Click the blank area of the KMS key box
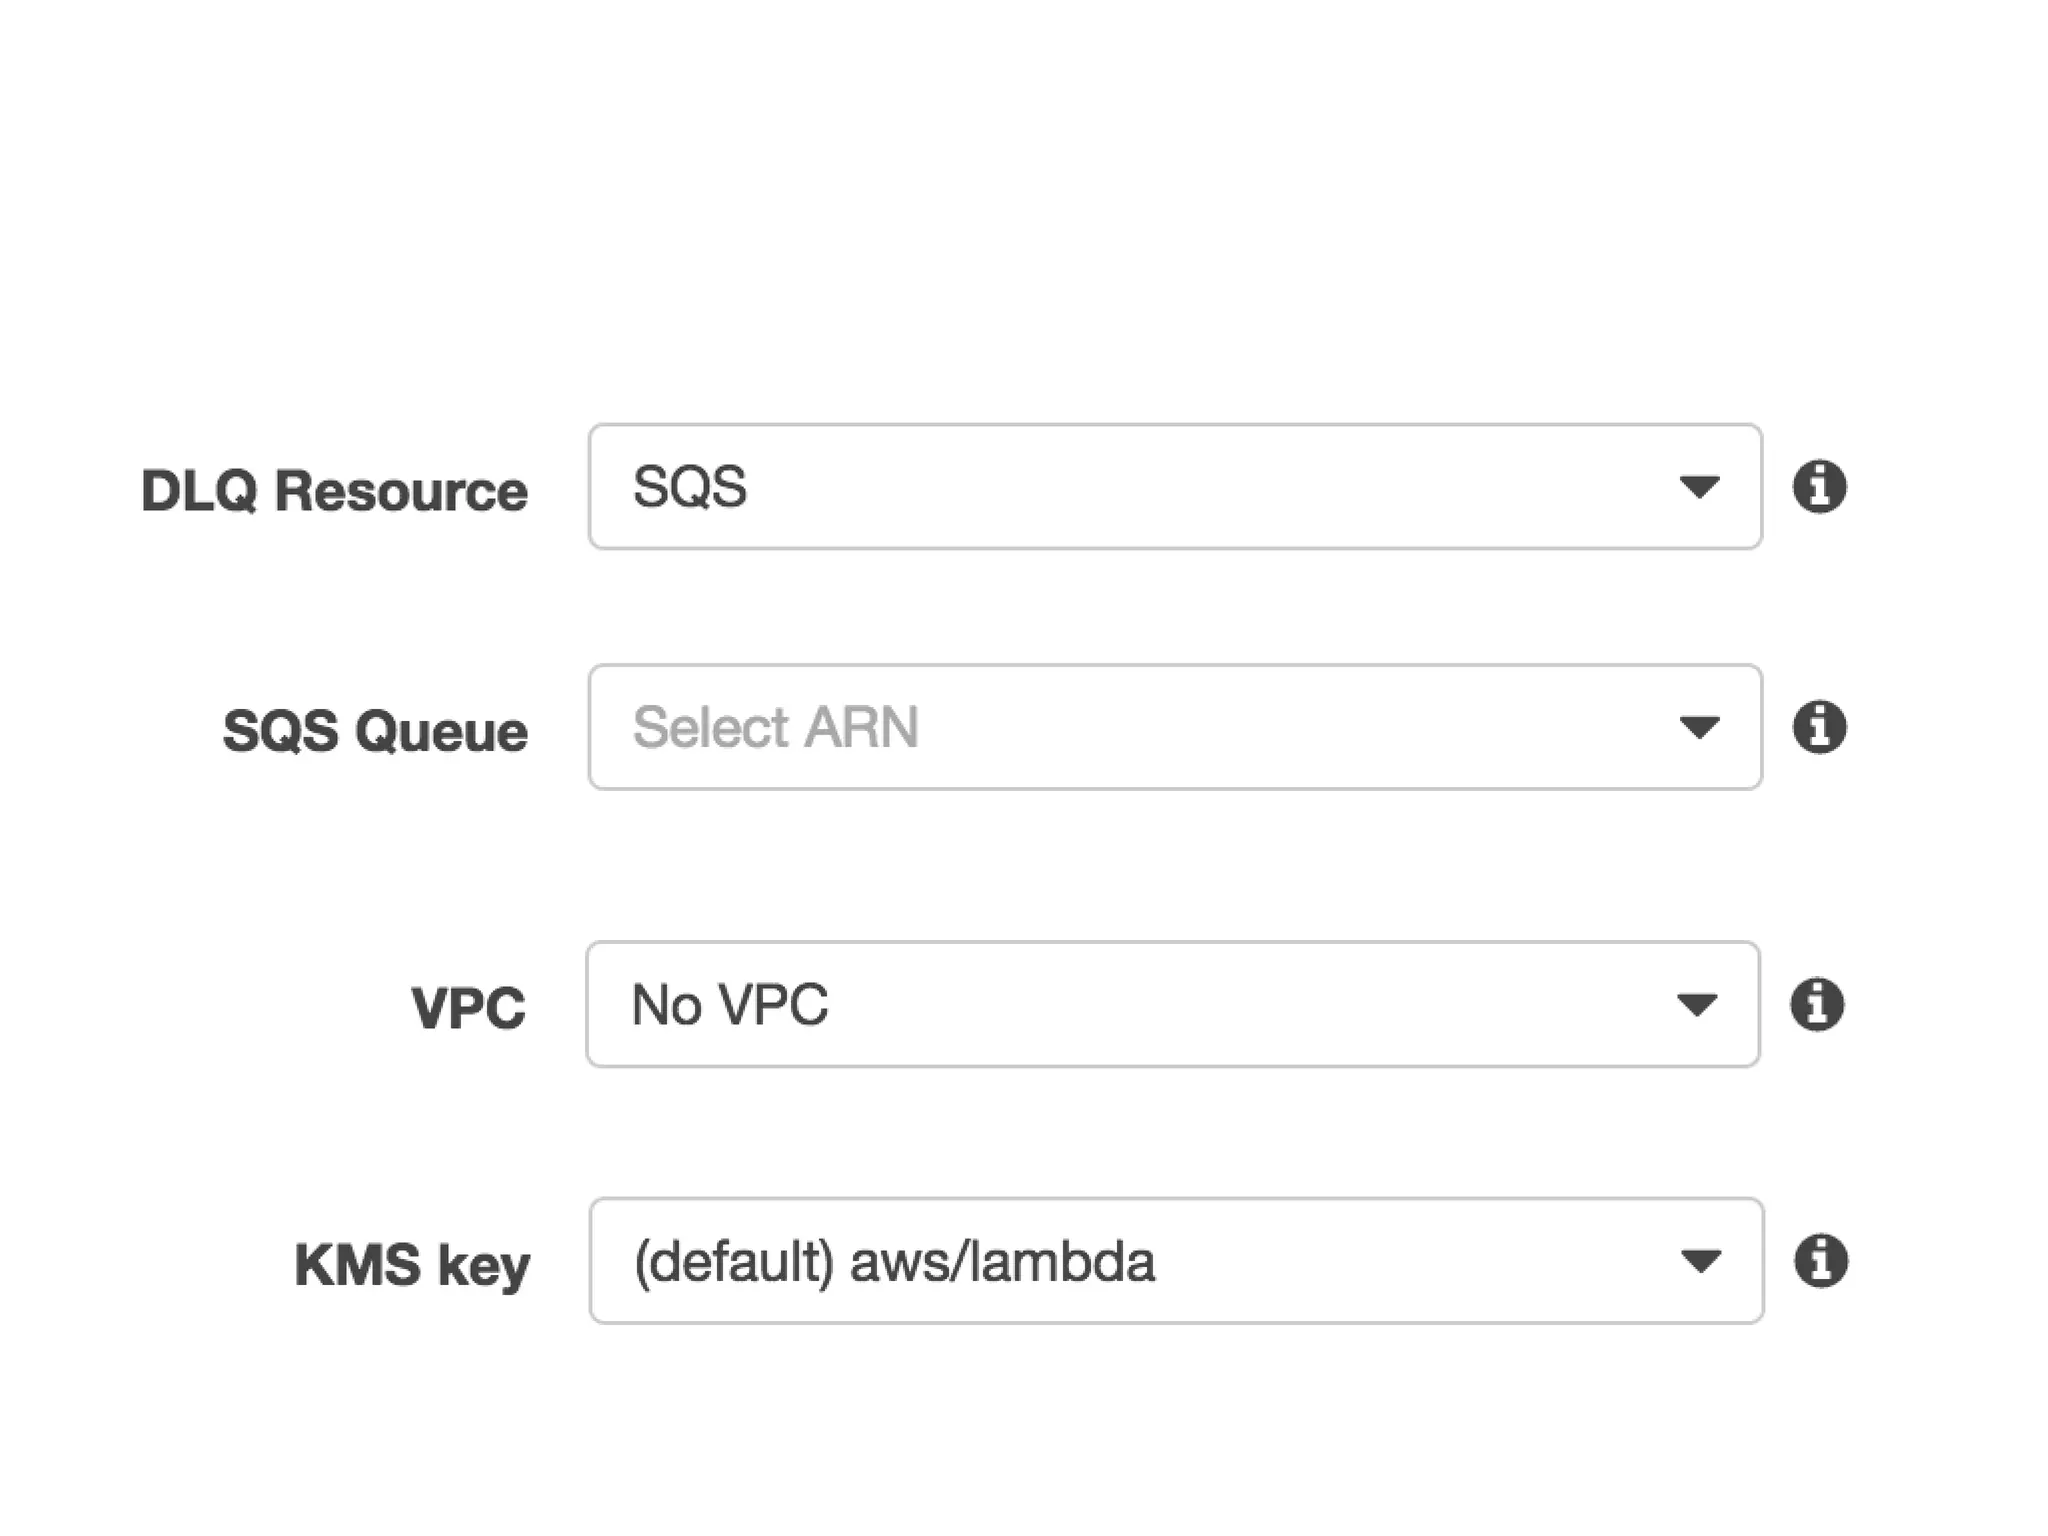Image resolution: width=2048 pixels, height=1536 pixels. tap(1400, 1261)
